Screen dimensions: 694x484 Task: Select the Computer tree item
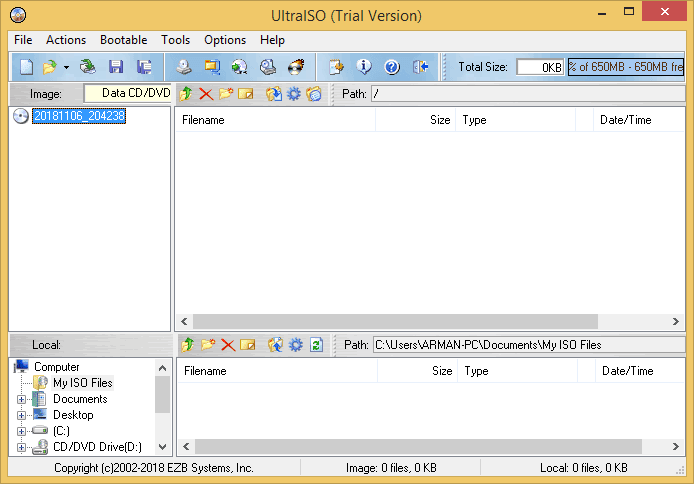57,367
